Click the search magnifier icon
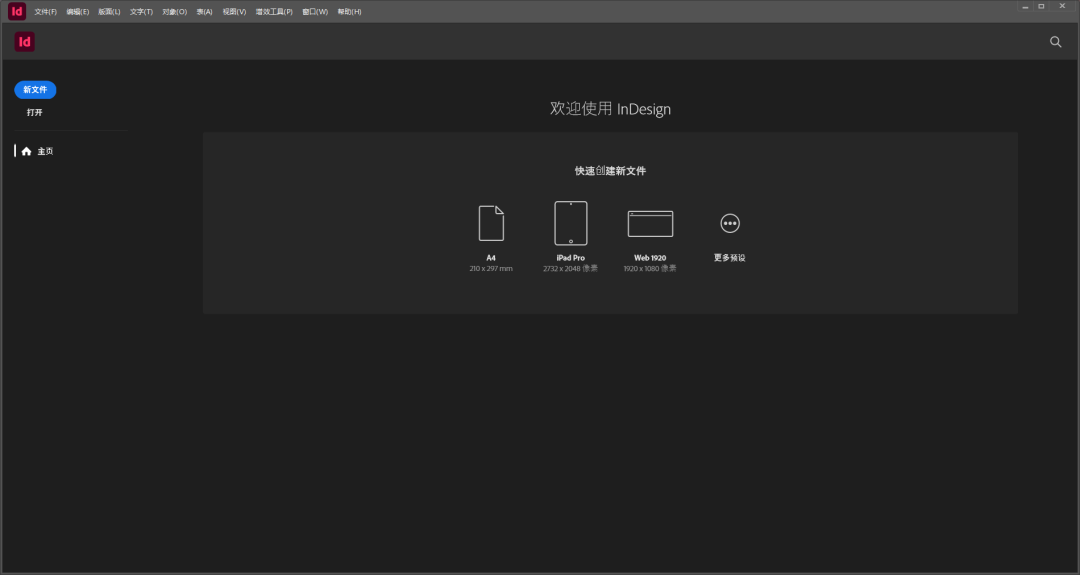The height and width of the screenshot is (575, 1080). coord(1055,42)
